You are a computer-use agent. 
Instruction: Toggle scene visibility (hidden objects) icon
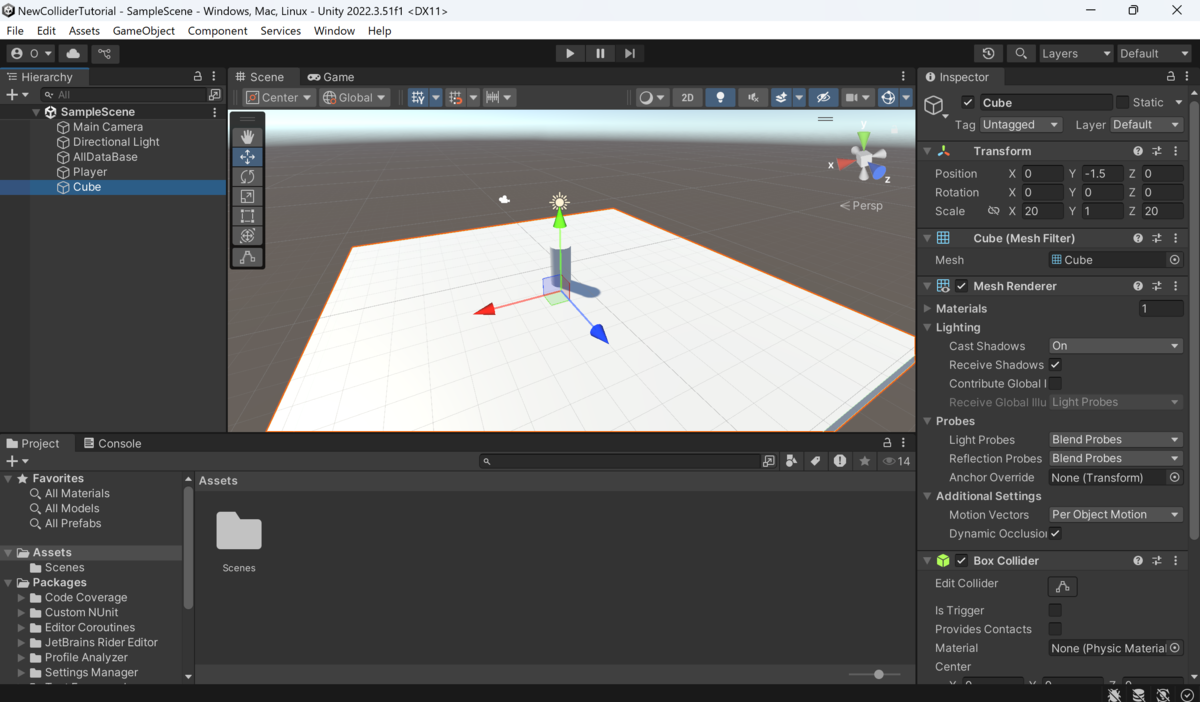(x=823, y=97)
